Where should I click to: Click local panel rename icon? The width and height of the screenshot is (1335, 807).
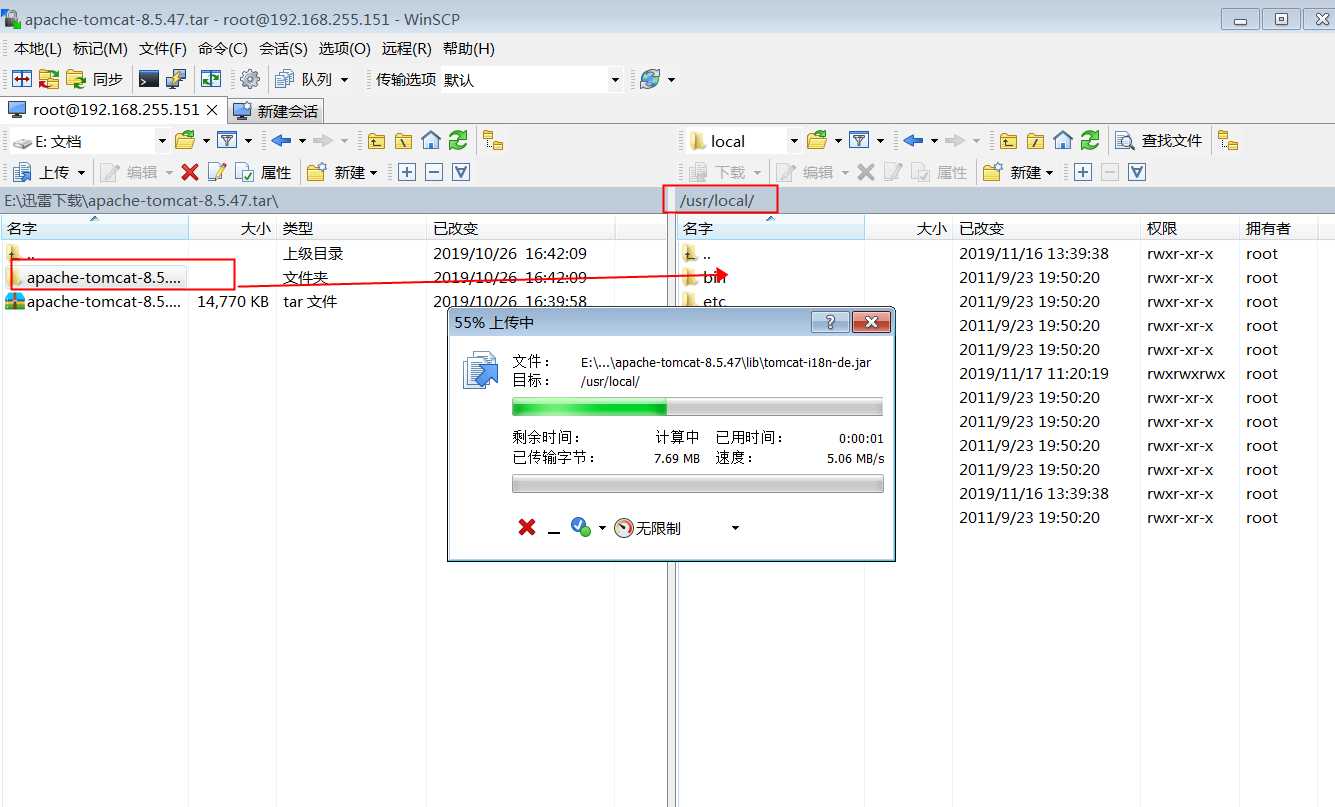pyautogui.click(x=216, y=172)
